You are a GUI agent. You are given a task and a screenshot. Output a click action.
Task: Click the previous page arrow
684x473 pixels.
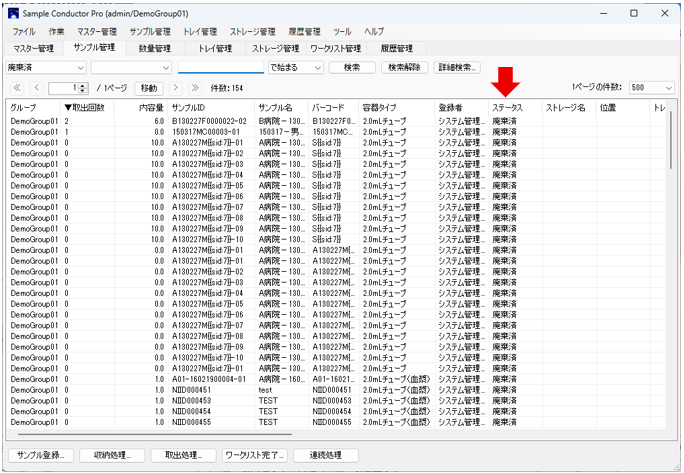pyautogui.click(x=36, y=88)
